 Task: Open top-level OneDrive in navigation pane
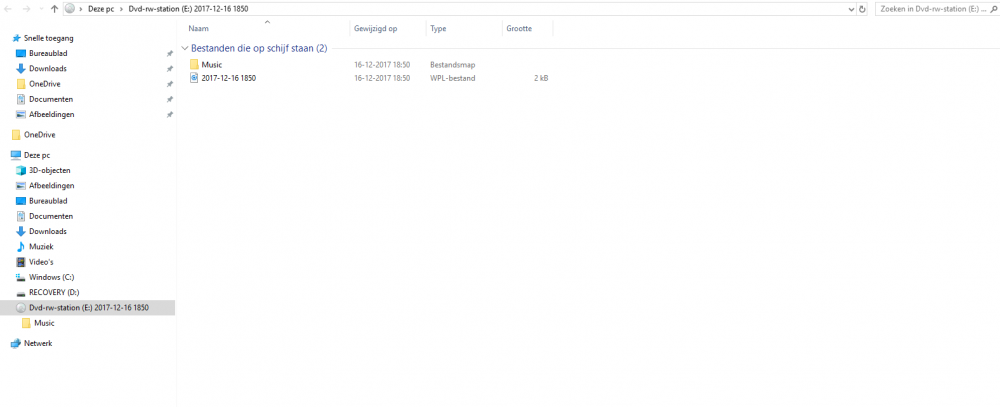pos(40,135)
